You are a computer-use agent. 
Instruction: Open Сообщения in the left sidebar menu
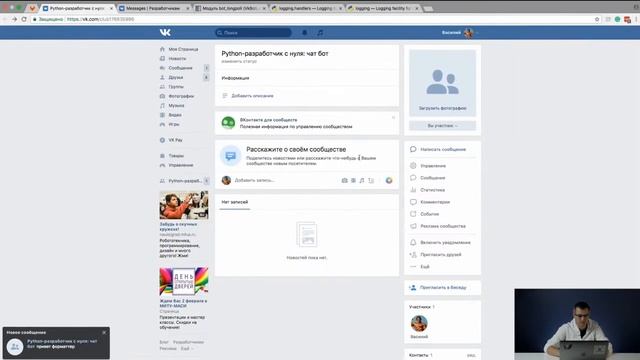pos(180,68)
